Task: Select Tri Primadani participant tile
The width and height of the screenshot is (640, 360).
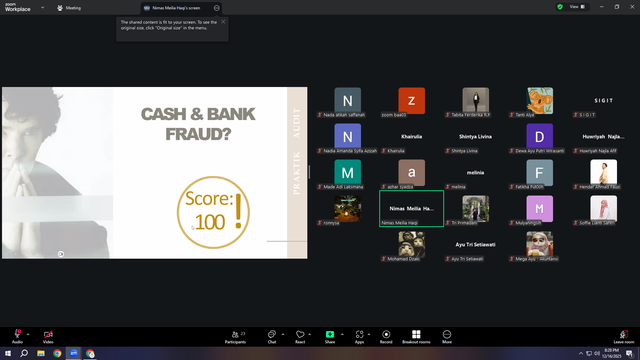Action: pyautogui.click(x=476, y=210)
